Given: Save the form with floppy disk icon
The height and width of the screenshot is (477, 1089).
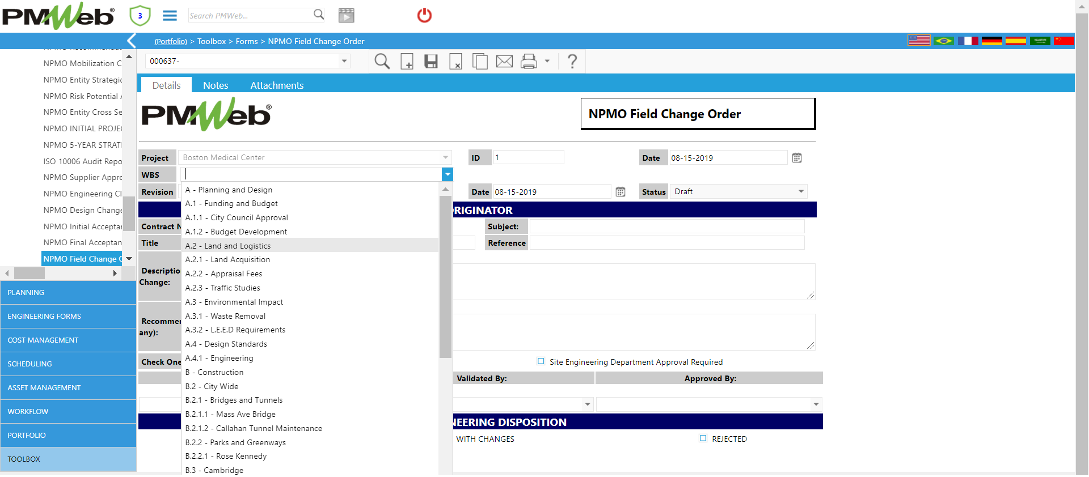Looking at the screenshot, I should coord(431,61).
